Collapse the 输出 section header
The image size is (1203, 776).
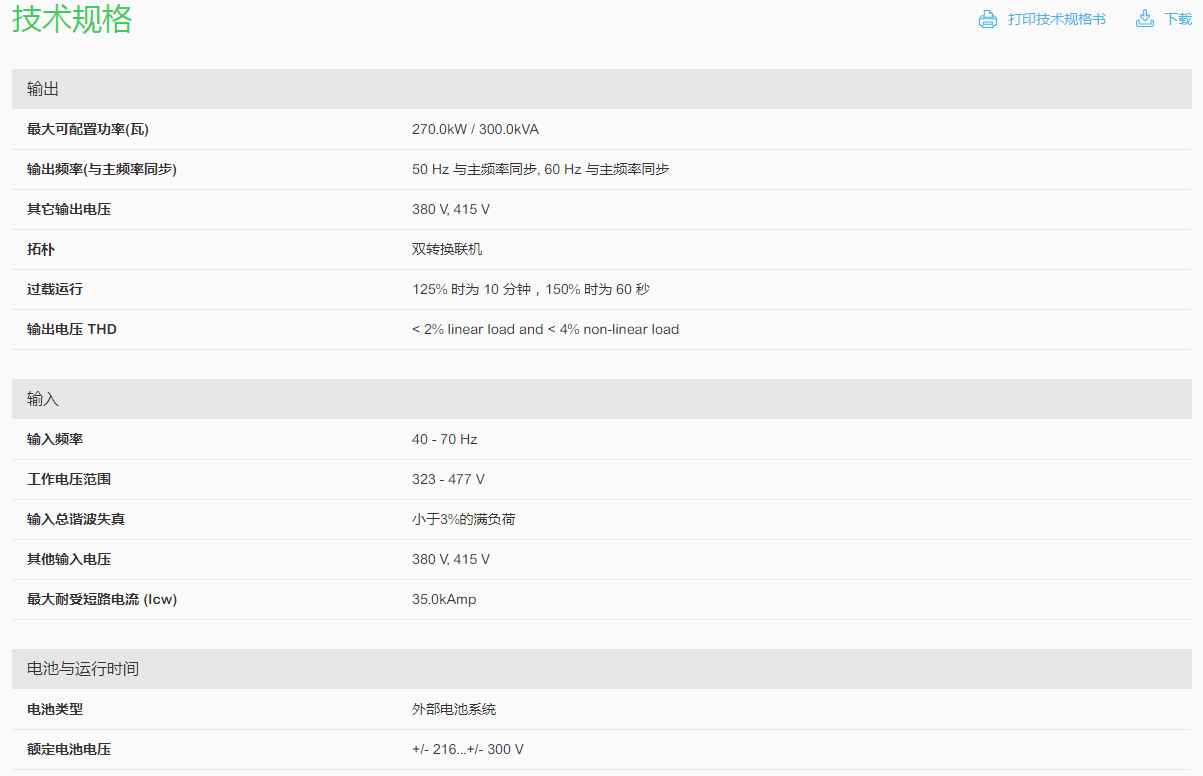pyautogui.click(x=601, y=89)
